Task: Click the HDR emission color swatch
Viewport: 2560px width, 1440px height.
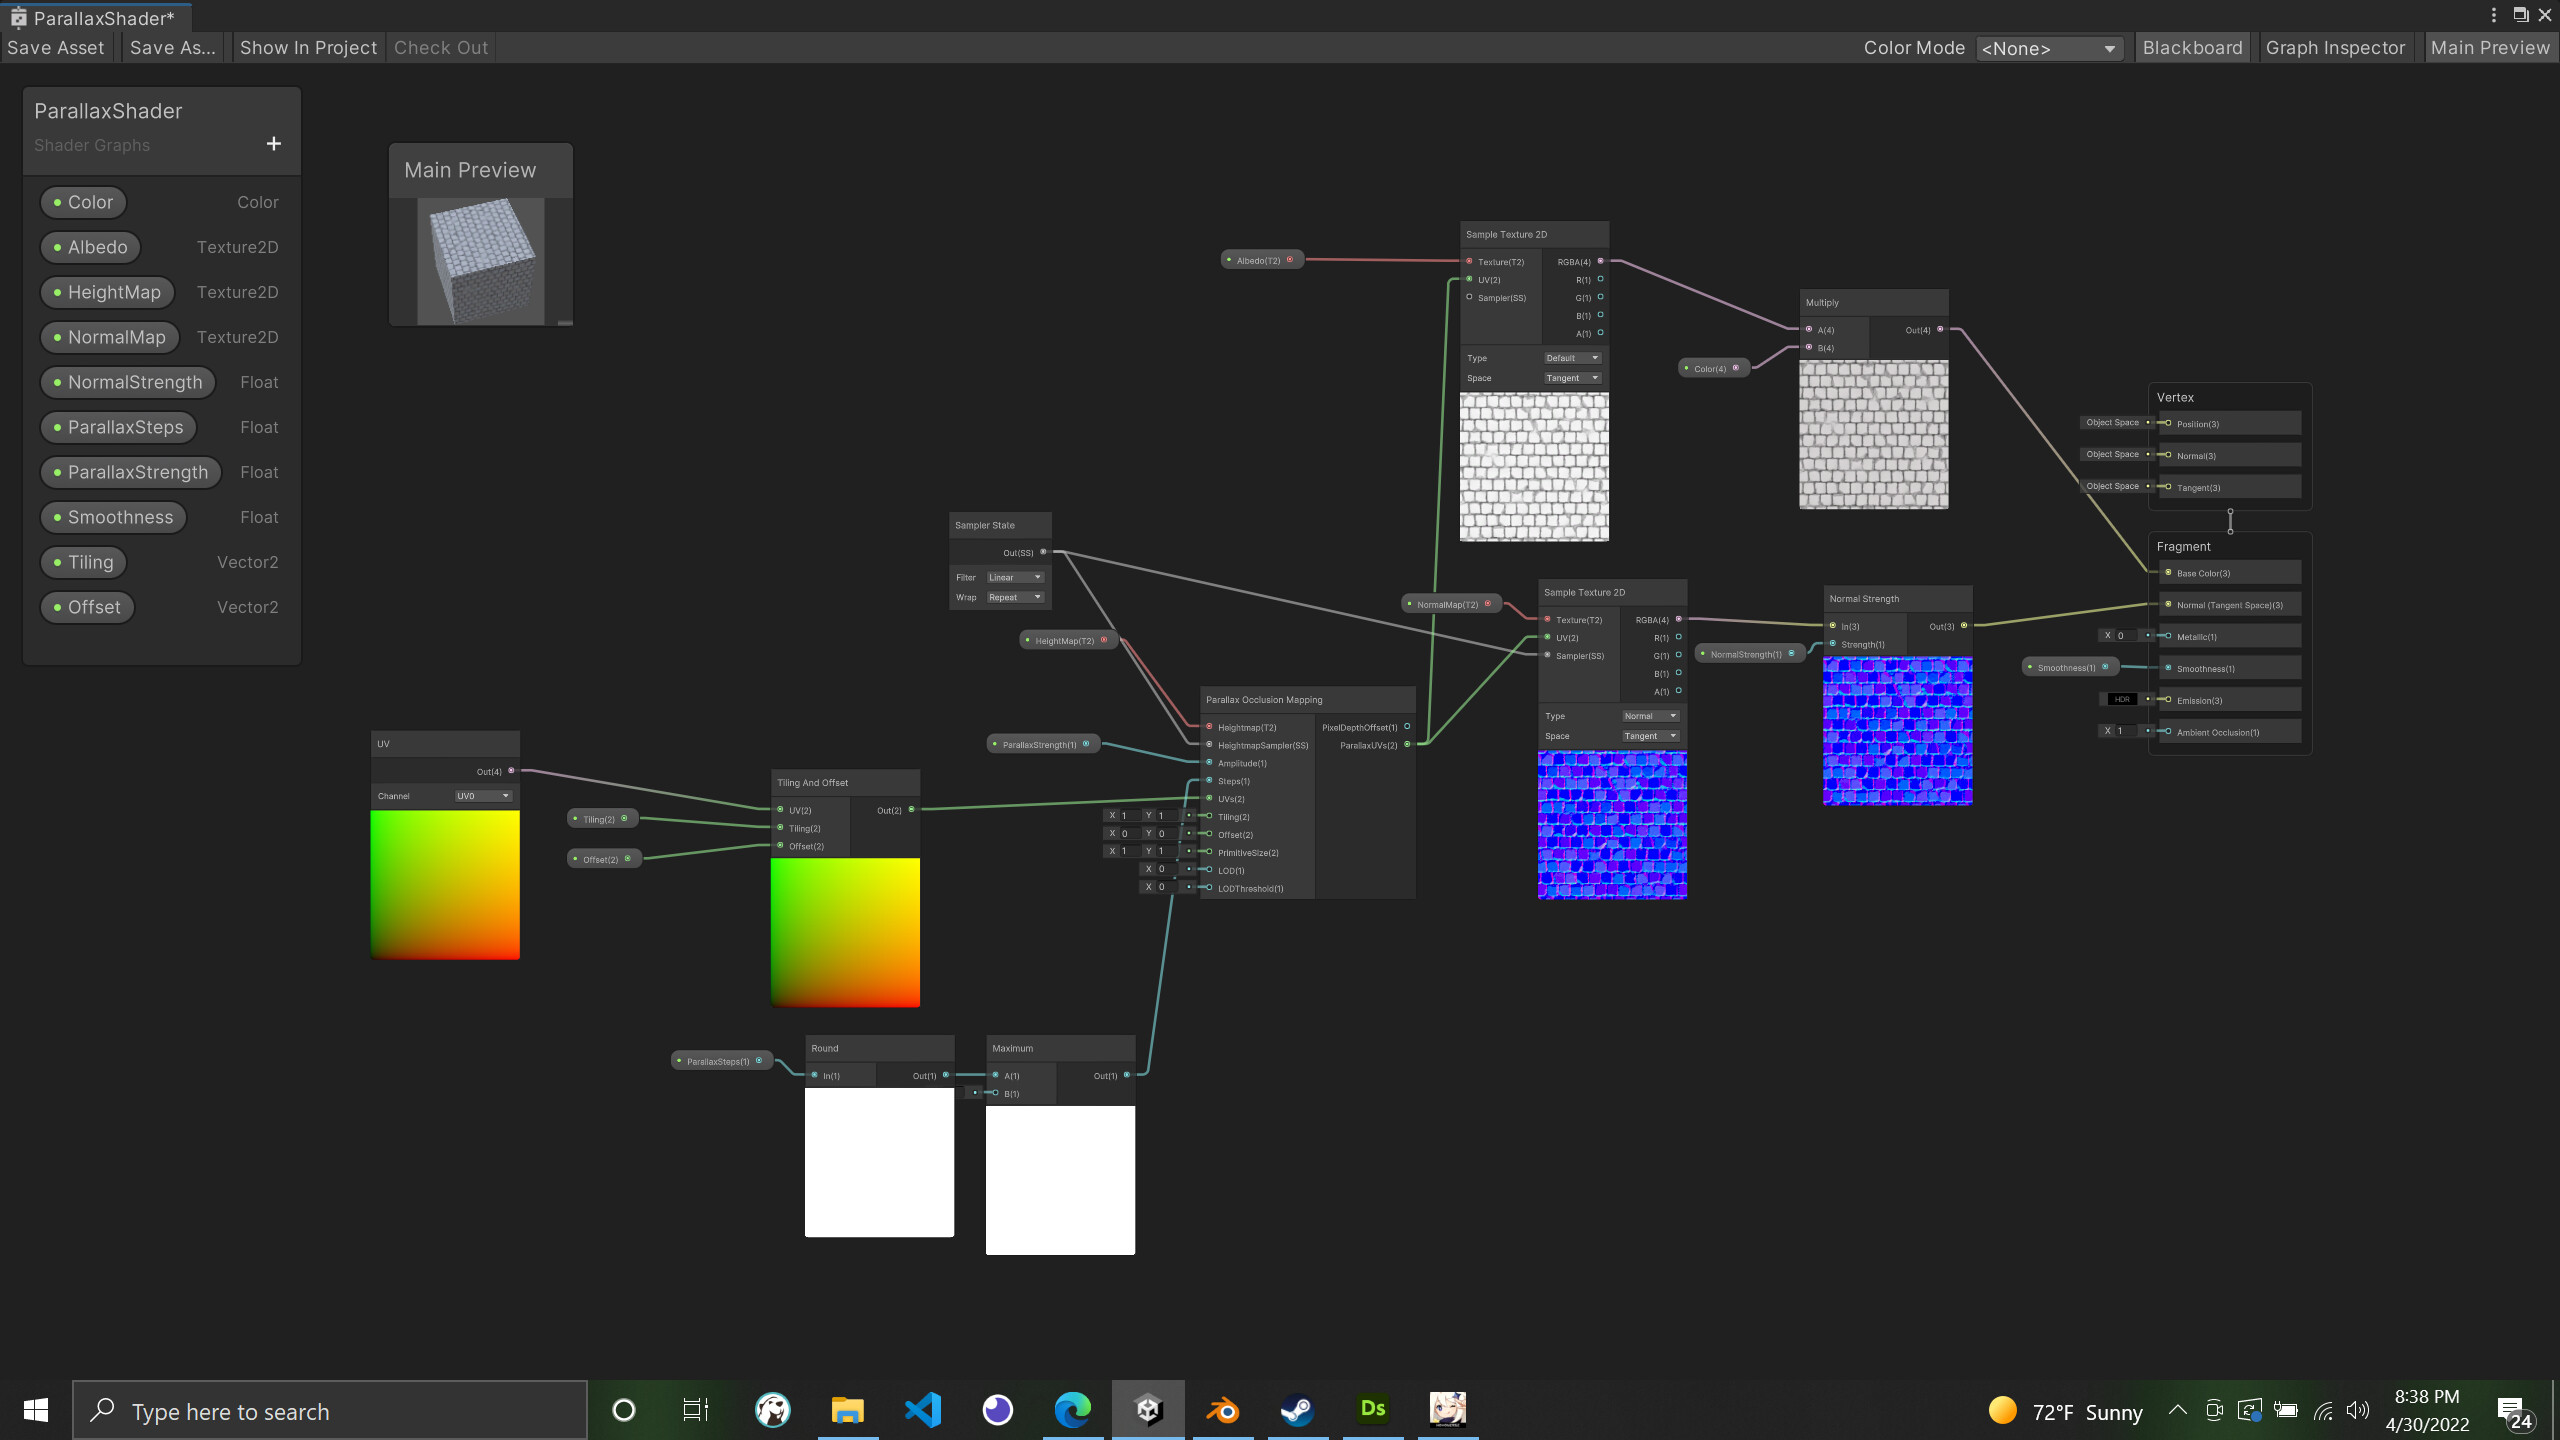Action: pyautogui.click(x=2121, y=699)
